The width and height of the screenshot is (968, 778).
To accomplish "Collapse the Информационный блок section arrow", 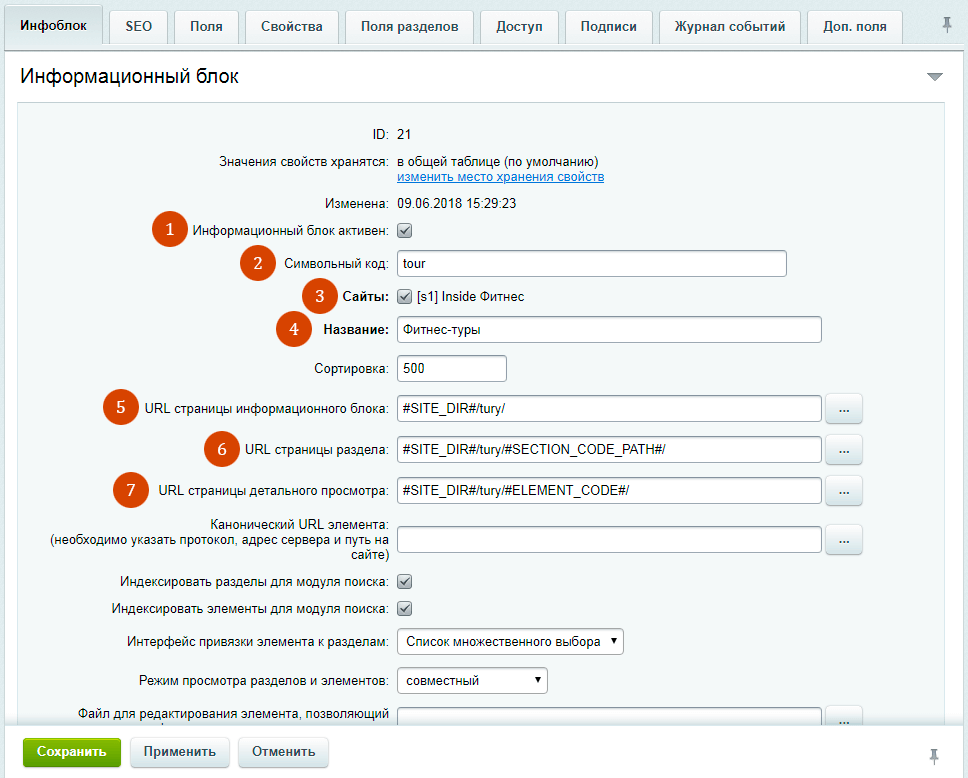I will tap(934, 77).
